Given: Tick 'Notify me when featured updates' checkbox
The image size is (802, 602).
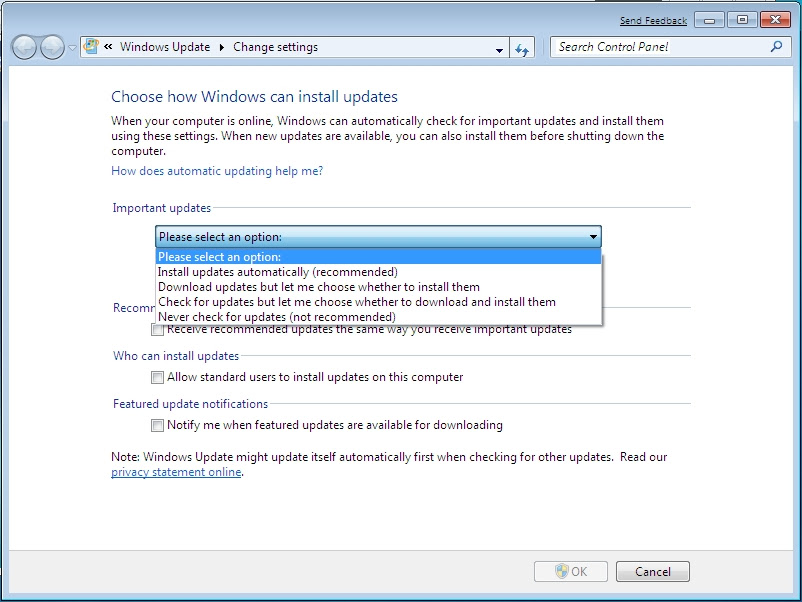Looking at the screenshot, I should 157,426.
